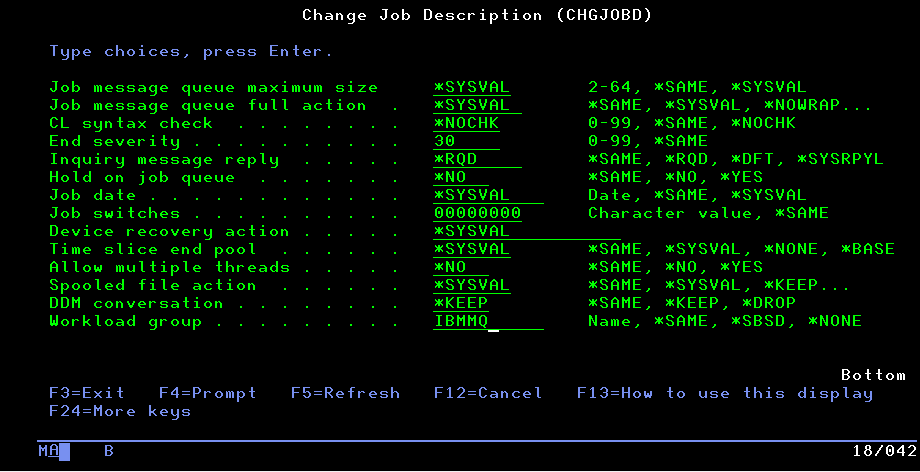Click the Inquiry message reply *RQD field
The image size is (920, 472).
pos(477,160)
